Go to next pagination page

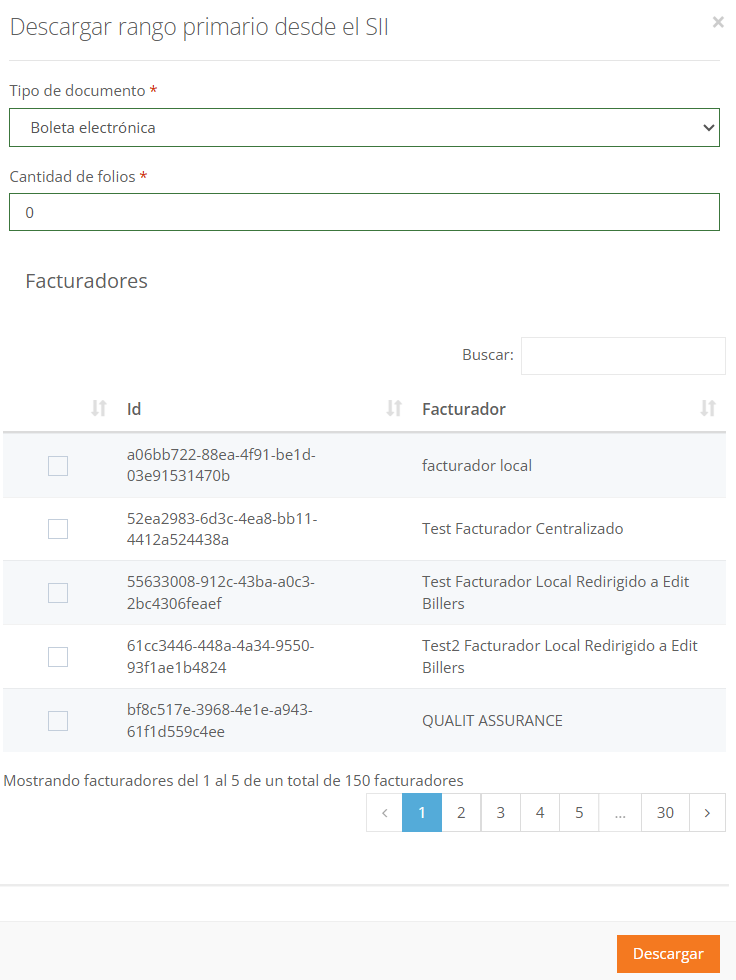707,812
